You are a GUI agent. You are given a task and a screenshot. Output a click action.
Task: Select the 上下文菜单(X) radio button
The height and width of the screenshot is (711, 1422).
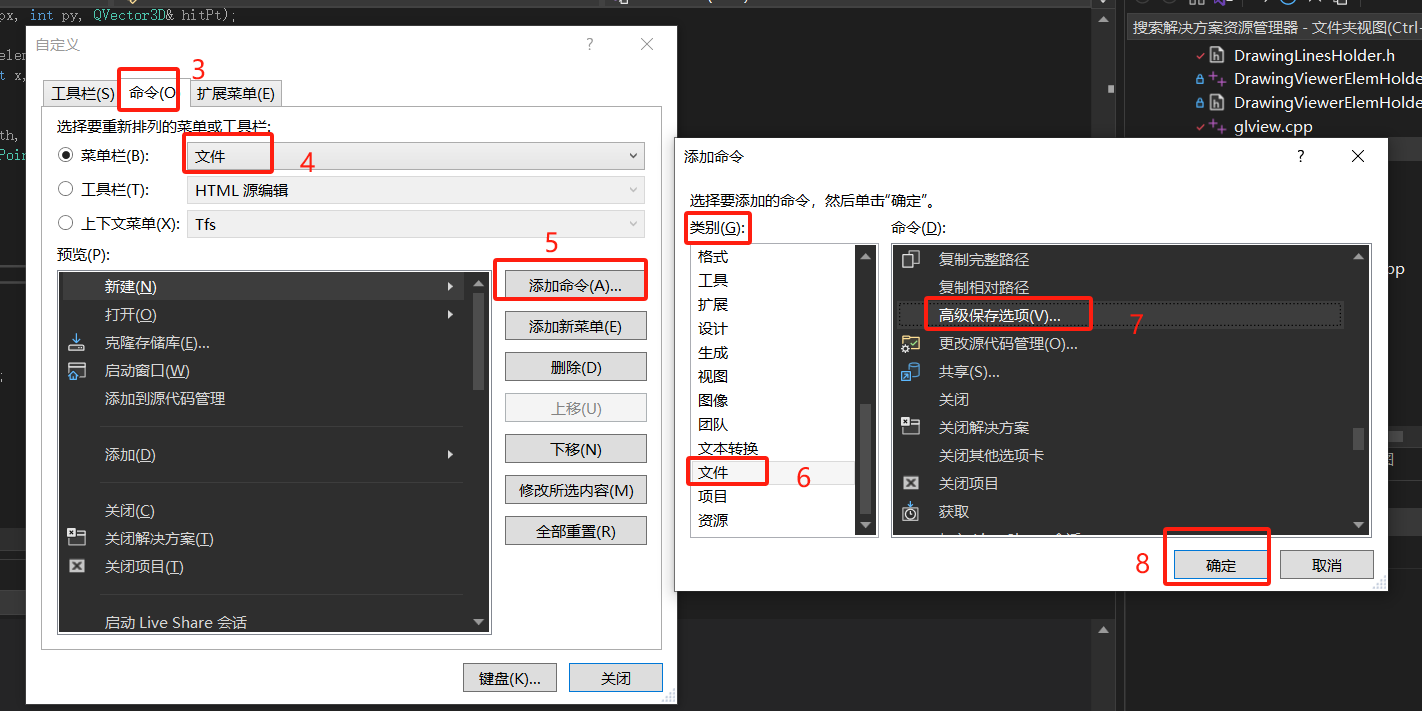(x=66, y=223)
